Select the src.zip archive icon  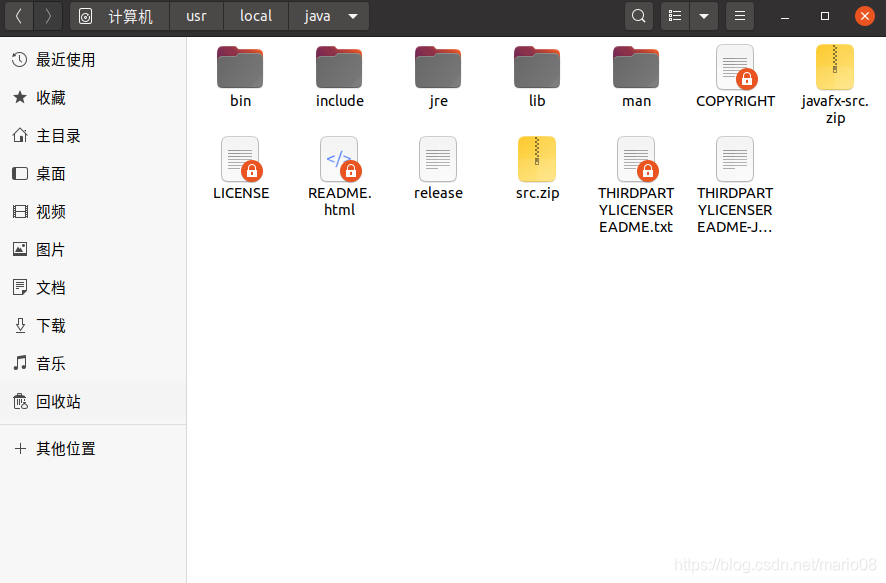(x=537, y=159)
